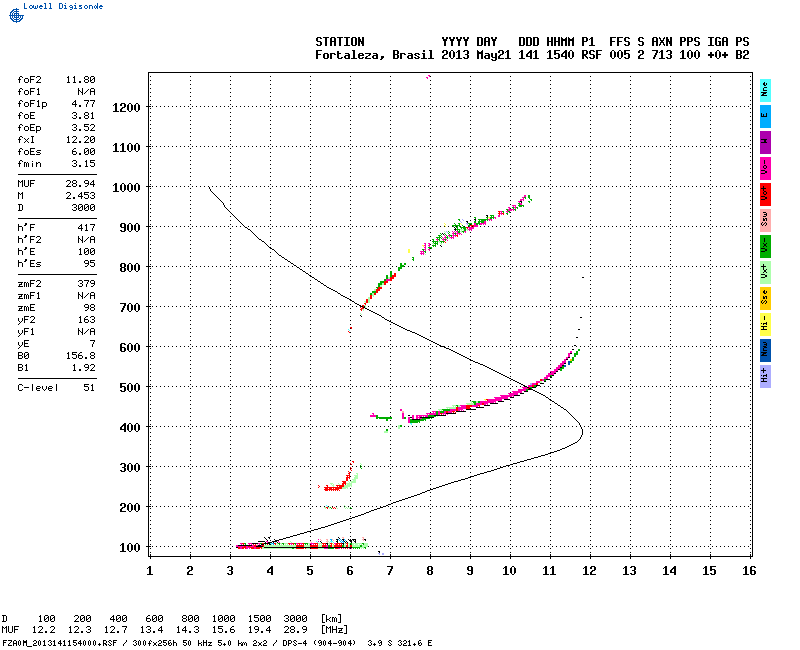This screenshot has width=800, height=650.
Task: Click the MUF value 28.94 in the parameter list
Action: (81, 184)
